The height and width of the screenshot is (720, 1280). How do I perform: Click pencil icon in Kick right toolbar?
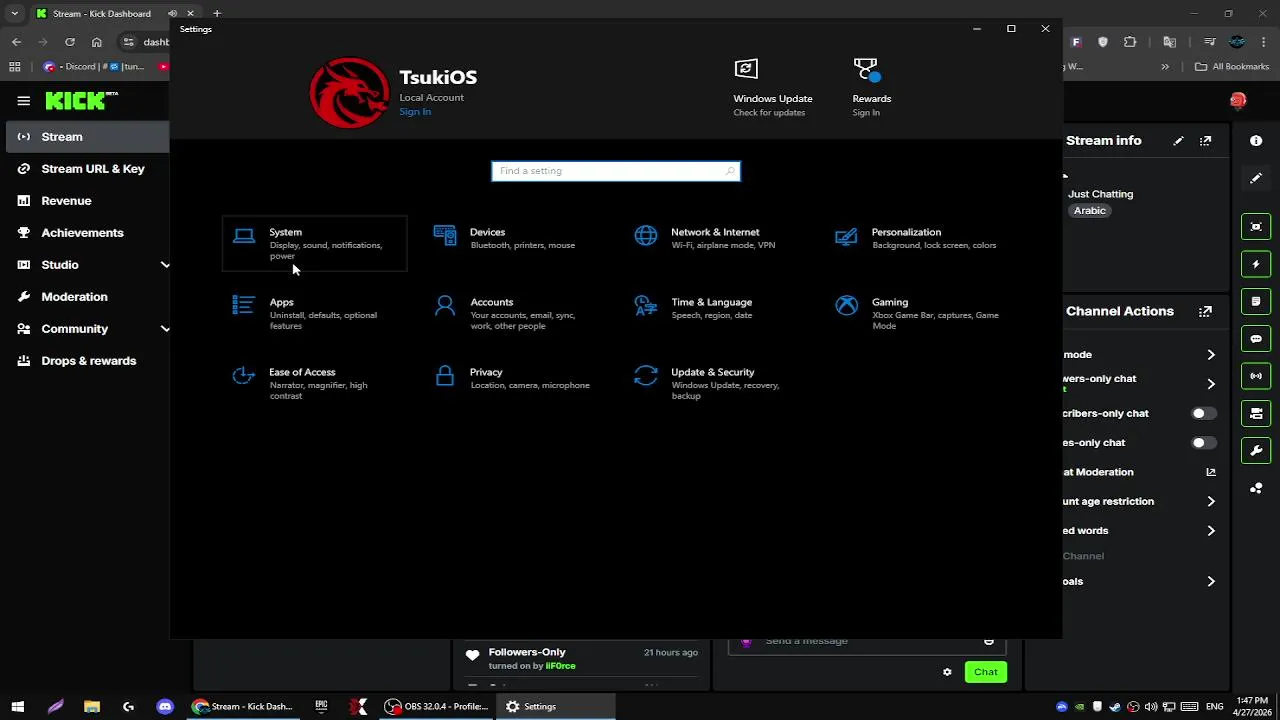pyautogui.click(x=1257, y=179)
